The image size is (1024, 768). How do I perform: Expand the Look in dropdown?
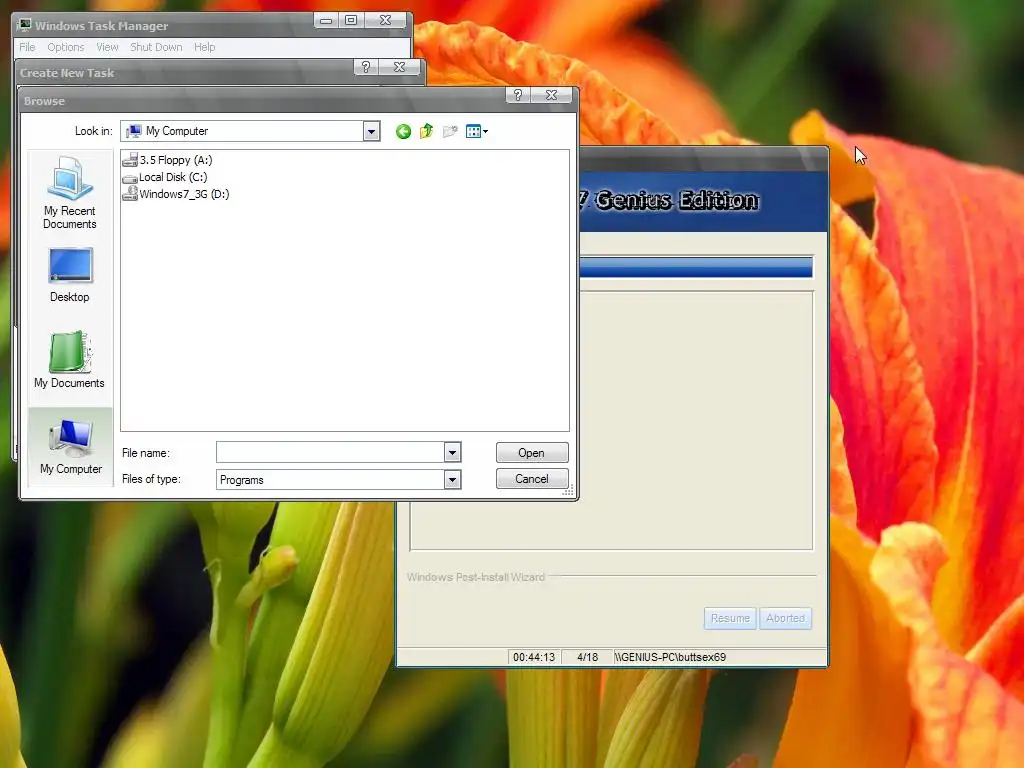[372, 131]
